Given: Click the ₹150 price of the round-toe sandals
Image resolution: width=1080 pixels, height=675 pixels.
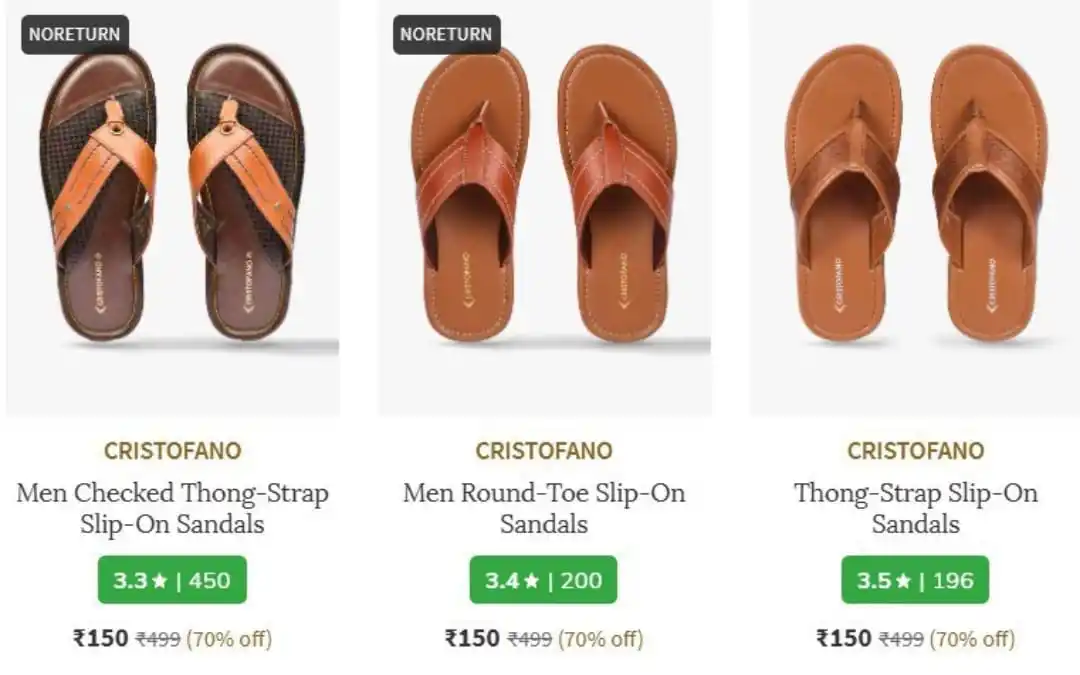Looking at the screenshot, I should click(472, 638).
